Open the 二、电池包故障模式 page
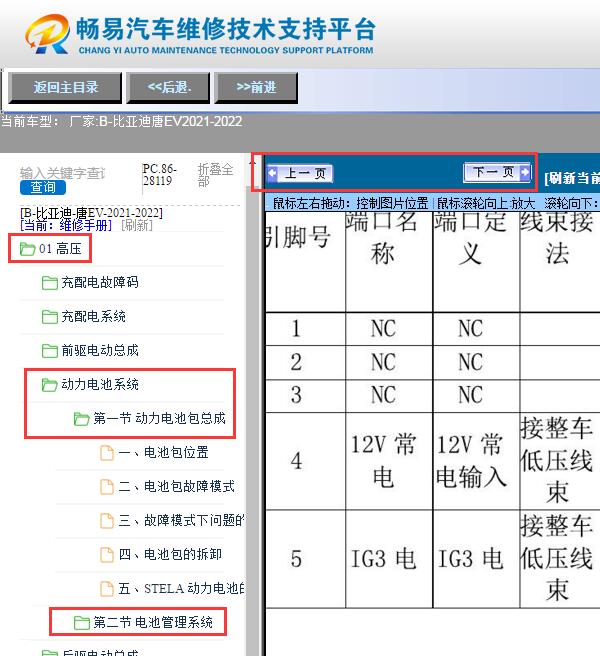 tap(176, 486)
